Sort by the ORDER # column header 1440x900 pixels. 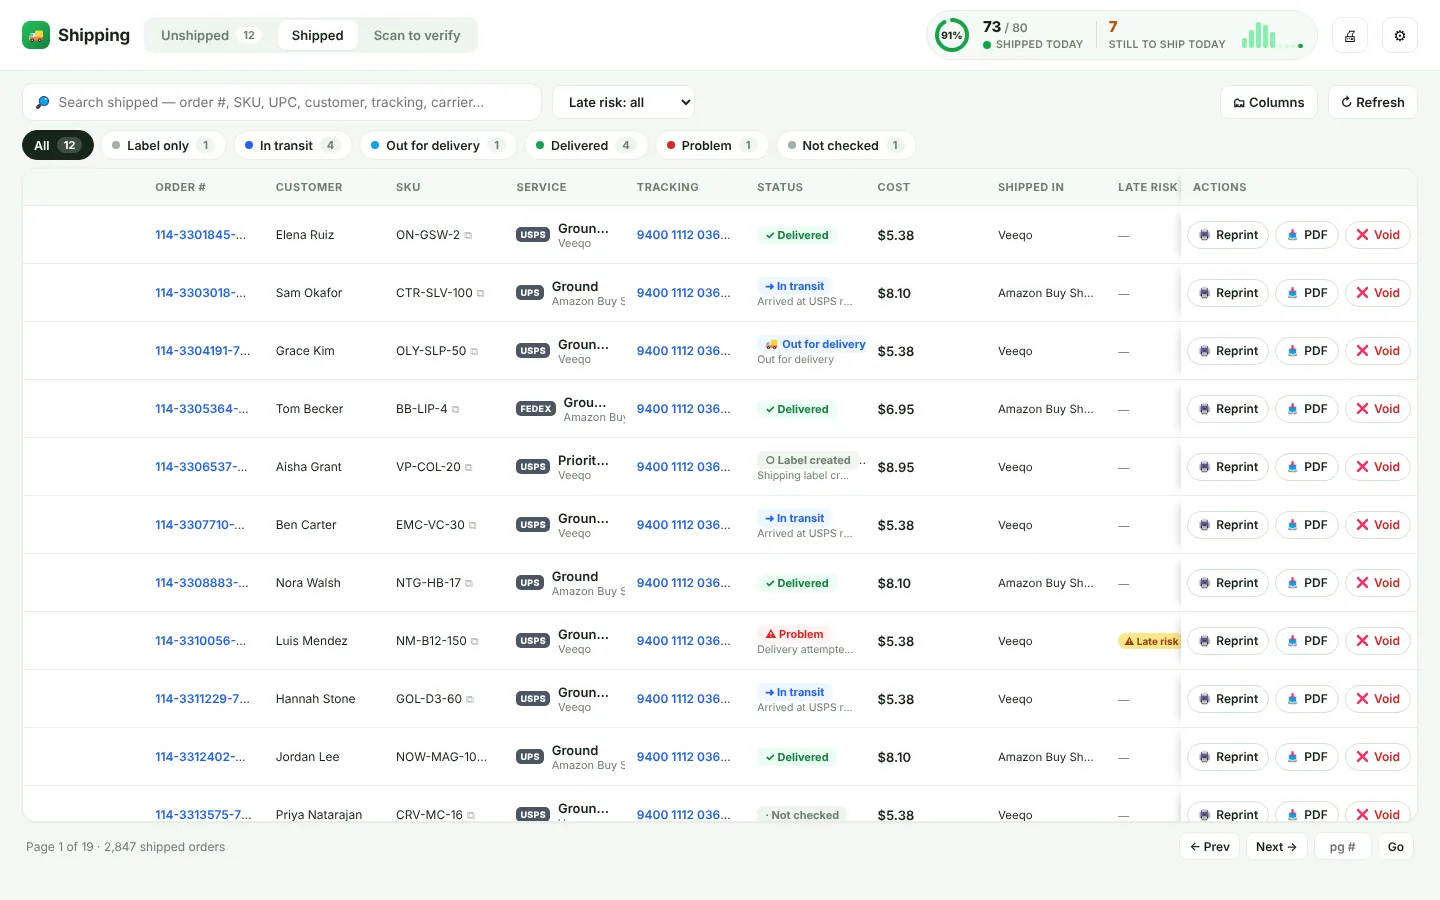180,187
